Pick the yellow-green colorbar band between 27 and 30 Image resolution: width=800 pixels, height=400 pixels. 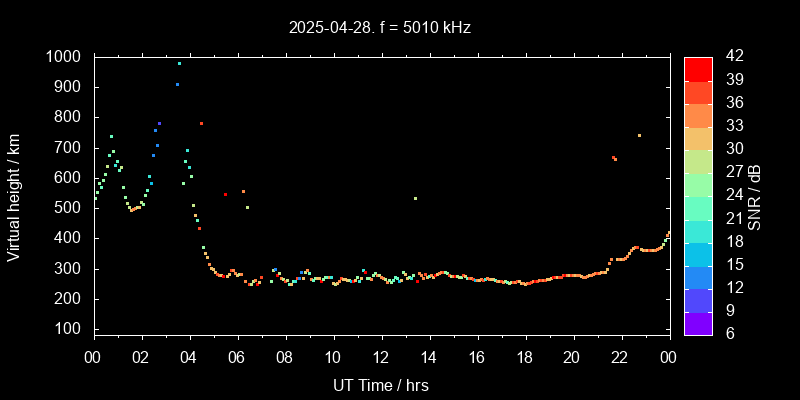pyautogui.click(x=698, y=160)
